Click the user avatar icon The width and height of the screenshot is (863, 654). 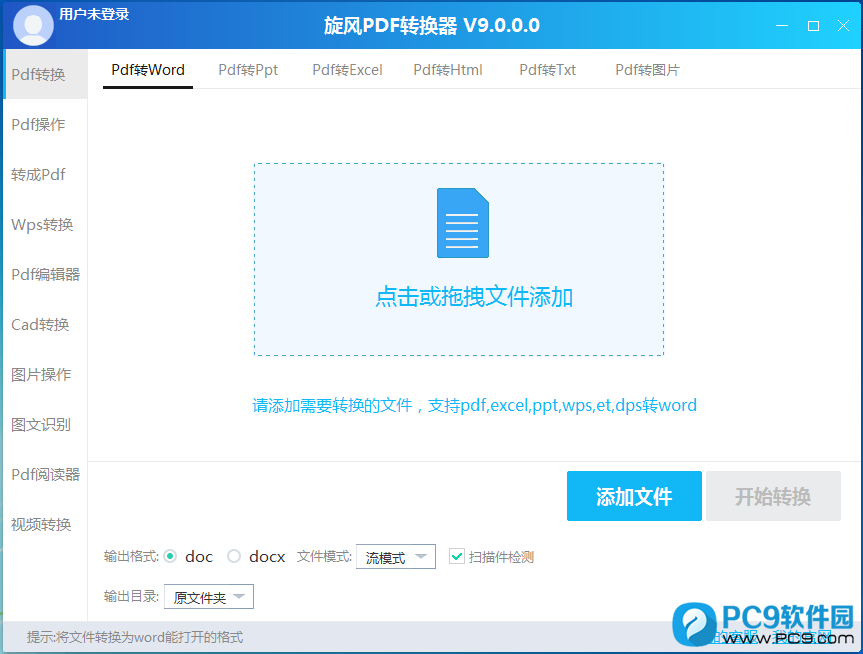(x=33, y=25)
